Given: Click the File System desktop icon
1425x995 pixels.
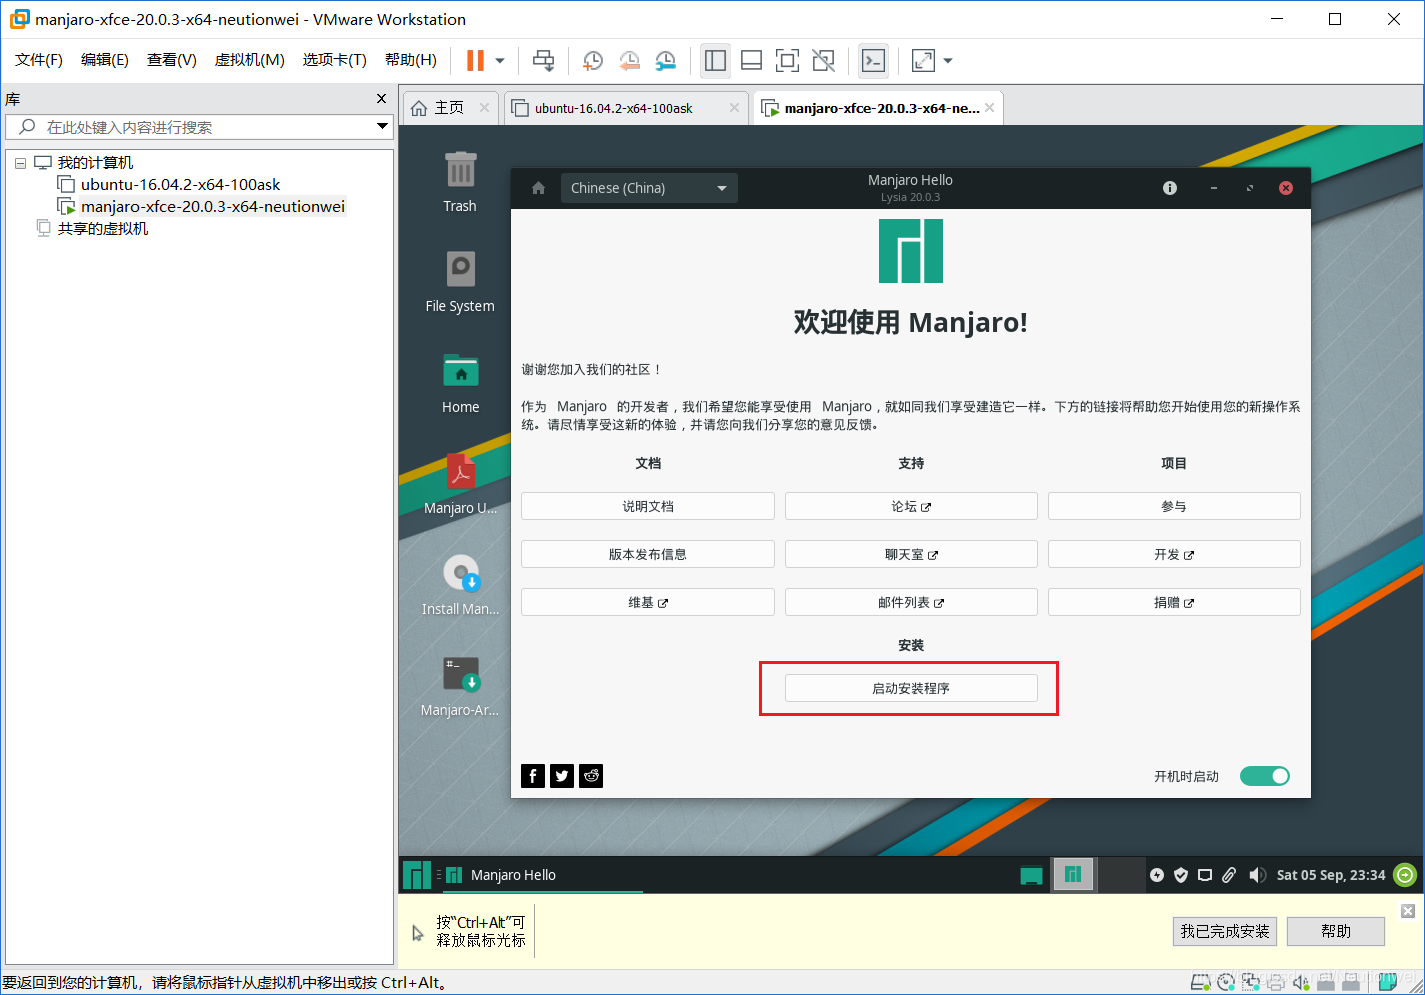Looking at the screenshot, I should pyautogui.click(x=460, y=281).
